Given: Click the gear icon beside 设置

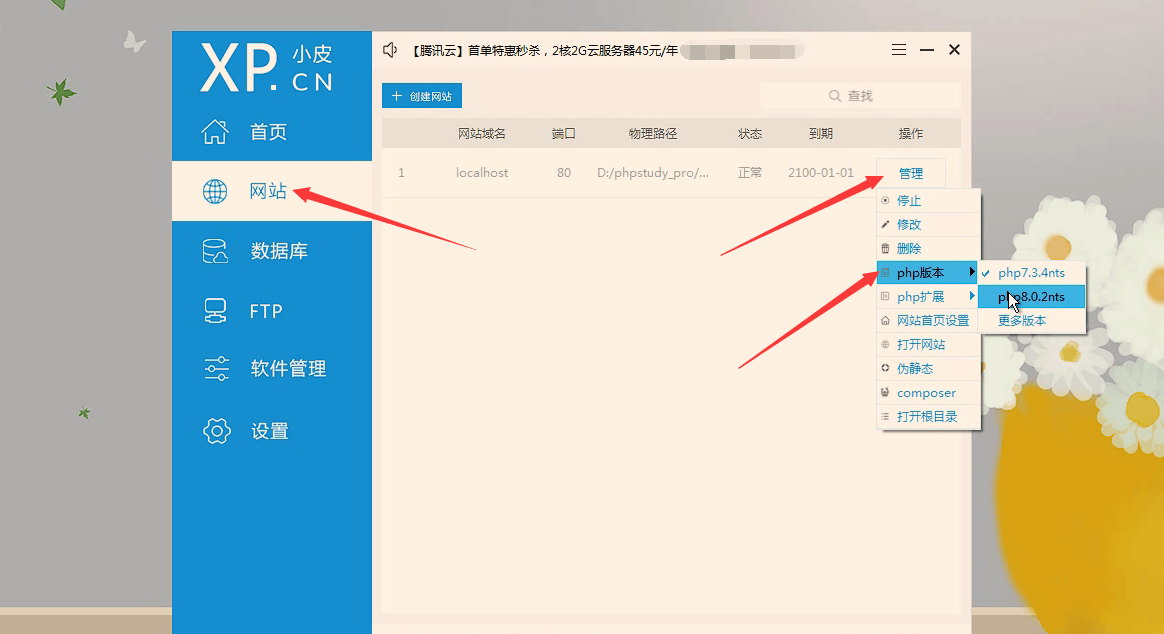Looking at the screenshot, I should (216, 431).
